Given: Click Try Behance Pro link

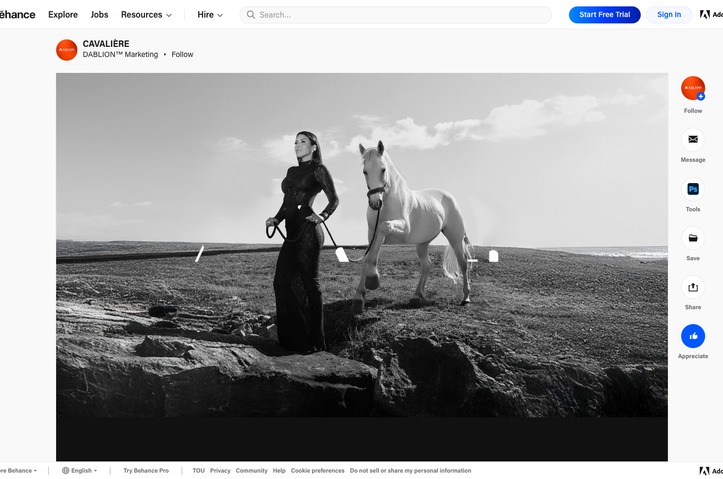Looking at the screenshot, I should coord(146,471).
